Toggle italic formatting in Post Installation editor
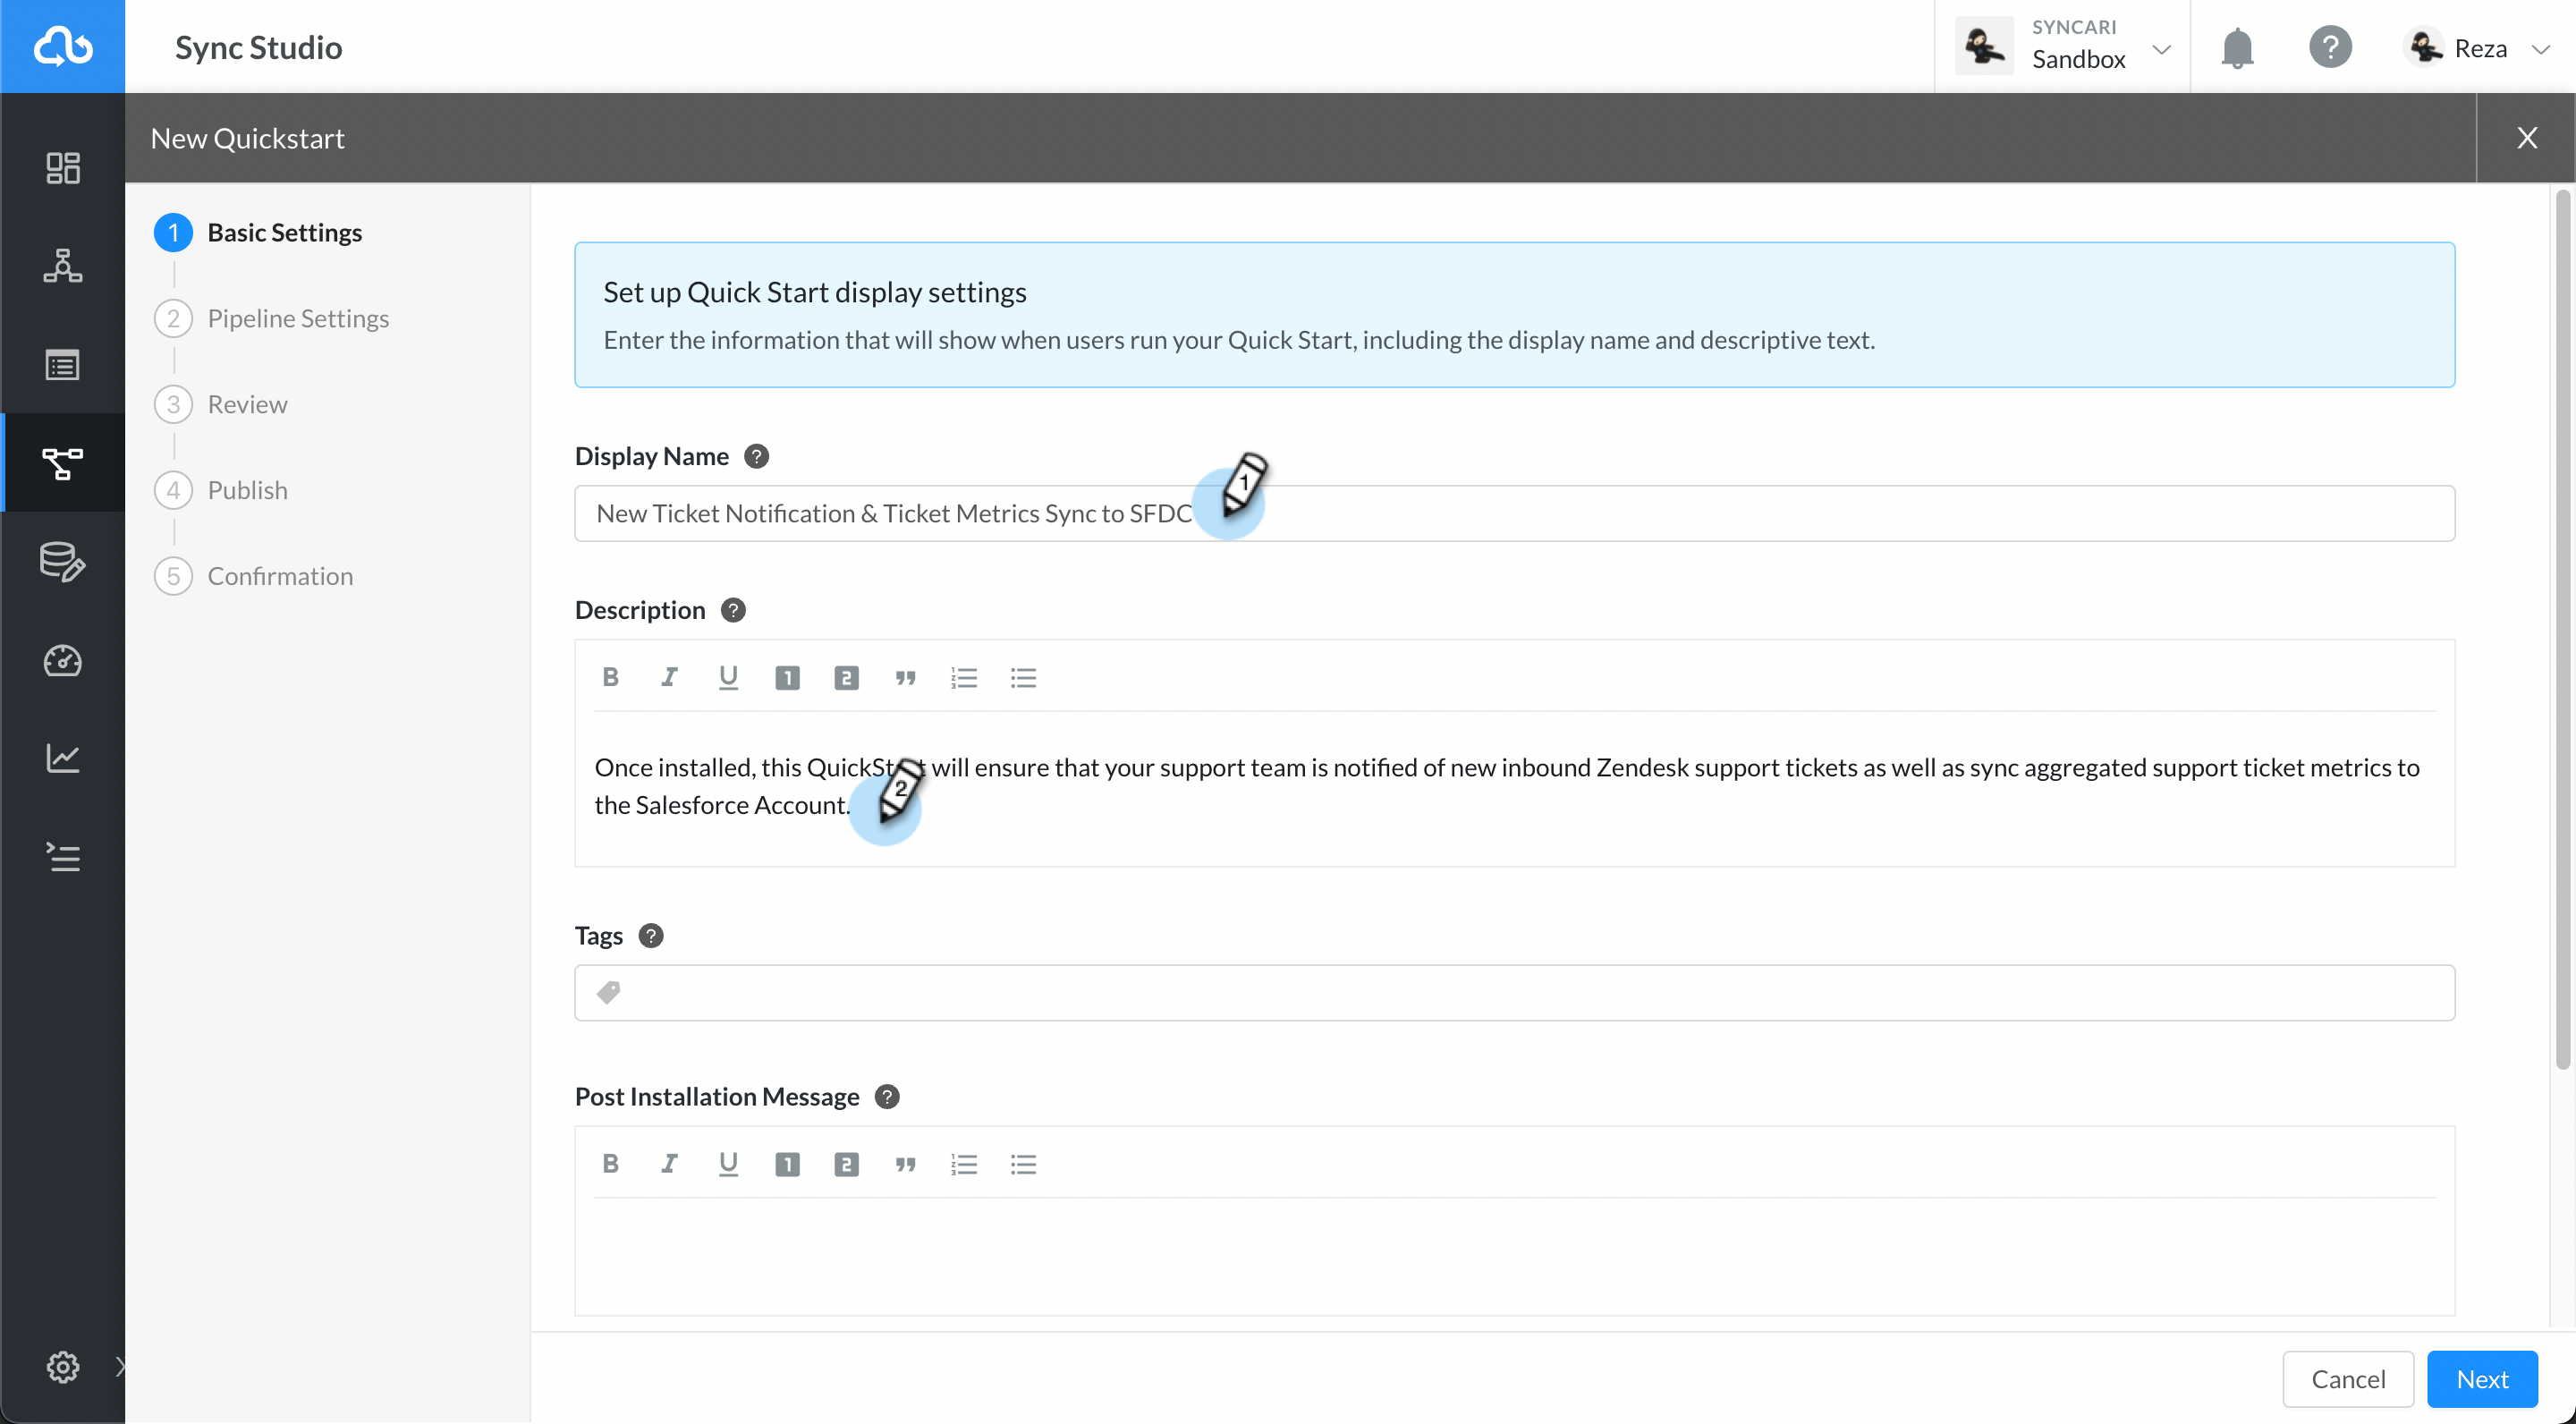 [x=668, y=1163]
